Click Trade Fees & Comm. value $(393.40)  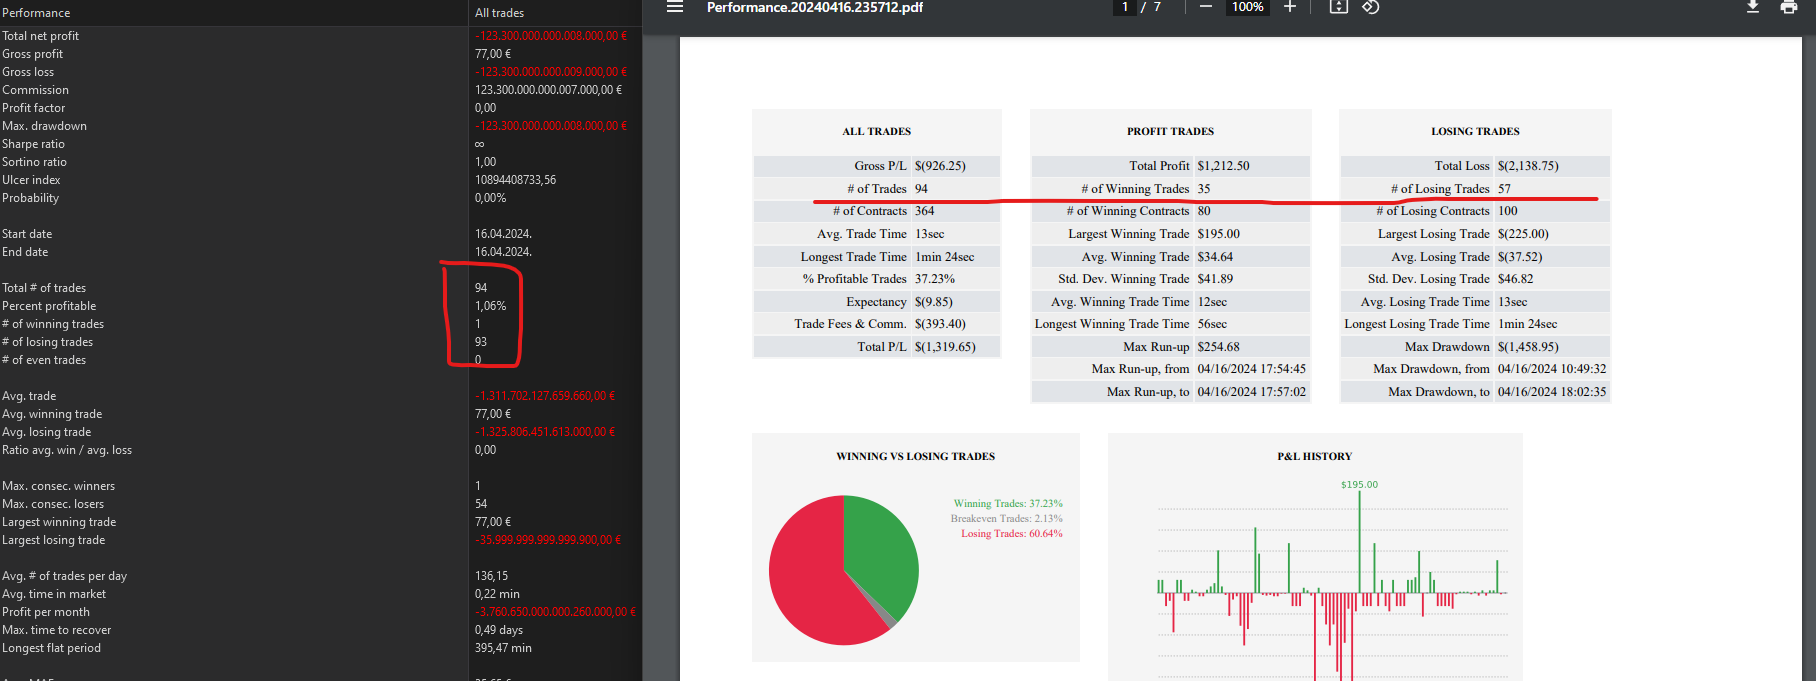940,324
